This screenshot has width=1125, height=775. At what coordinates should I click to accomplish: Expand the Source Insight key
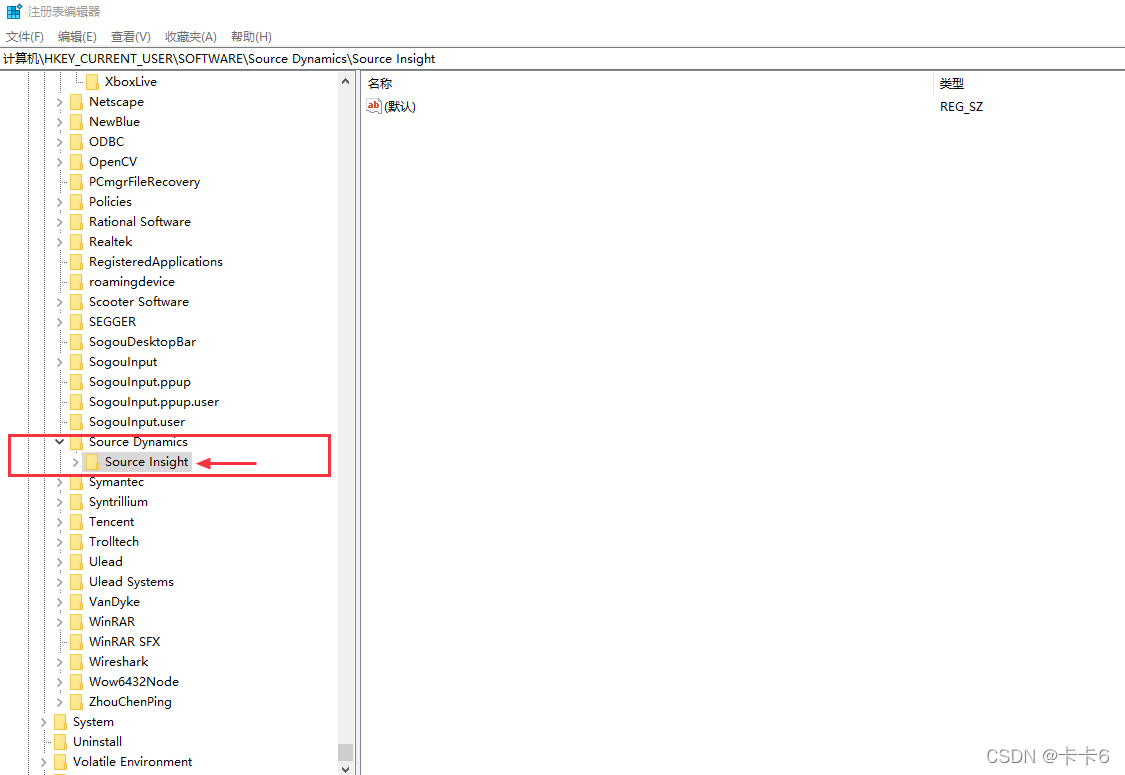click(75, 462)
